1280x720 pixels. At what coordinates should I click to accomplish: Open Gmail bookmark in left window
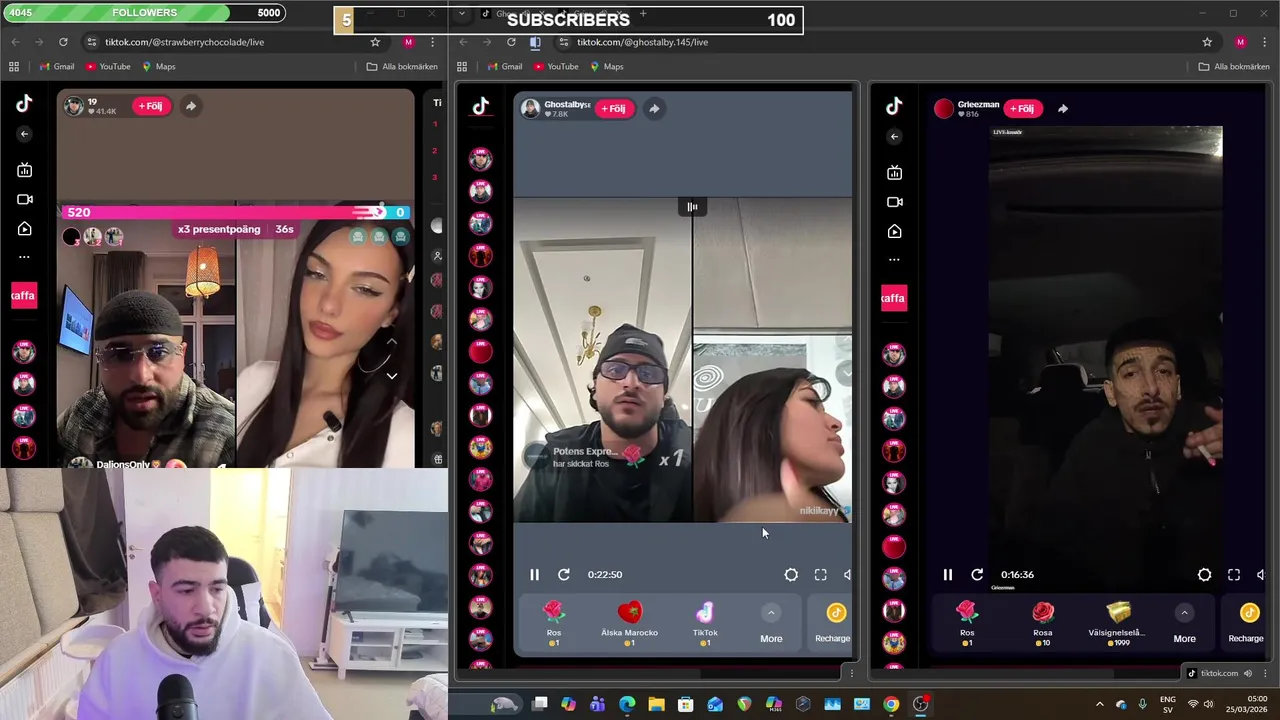[56, 66]
